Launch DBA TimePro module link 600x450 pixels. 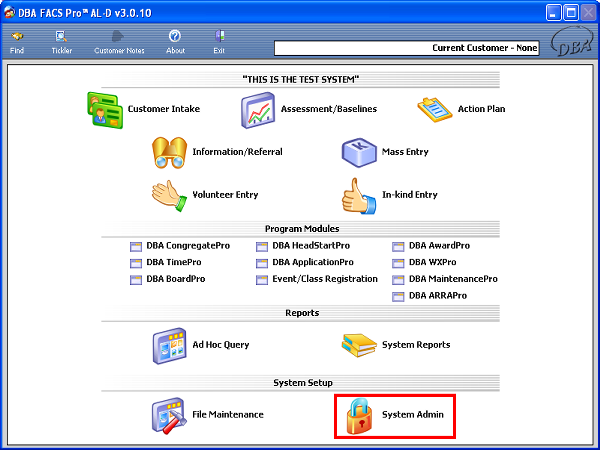tap(174, 262)
